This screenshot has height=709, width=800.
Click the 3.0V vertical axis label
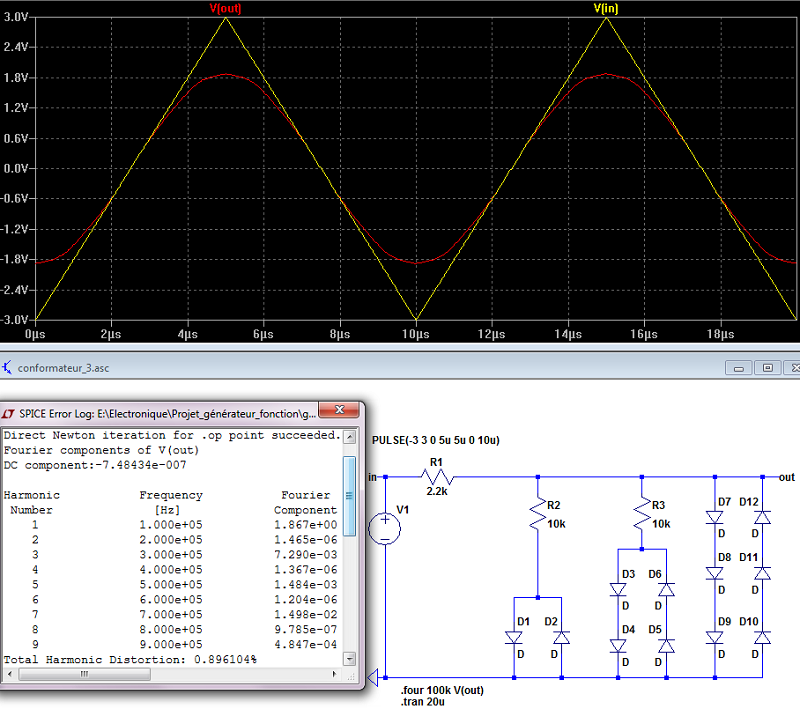16,17
